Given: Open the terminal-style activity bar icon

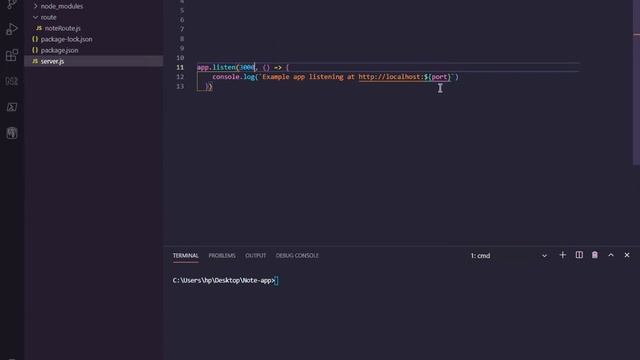Looking at the screenshot, I should click(12, 107).
